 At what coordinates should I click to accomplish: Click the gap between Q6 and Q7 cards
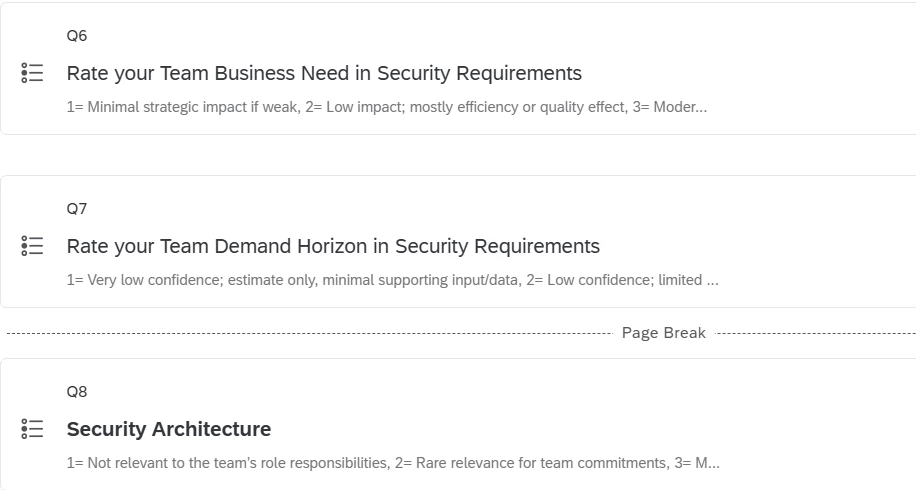pos(458,155)
